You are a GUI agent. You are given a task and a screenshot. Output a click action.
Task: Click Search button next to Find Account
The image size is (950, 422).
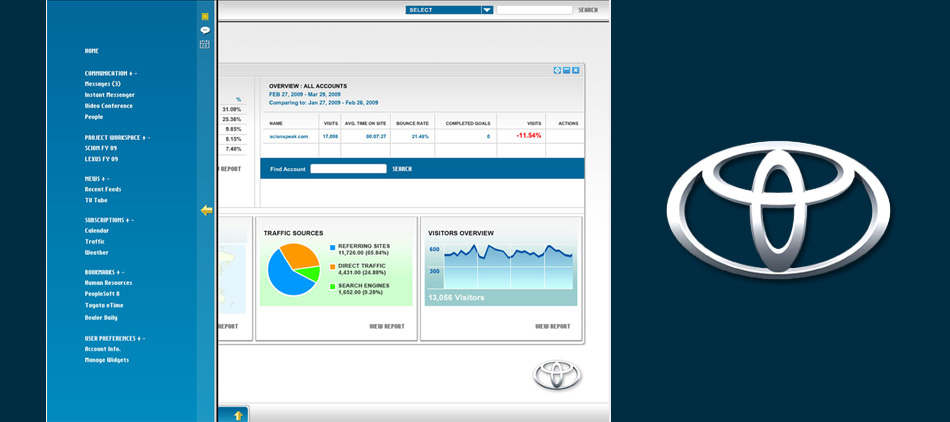402,169
